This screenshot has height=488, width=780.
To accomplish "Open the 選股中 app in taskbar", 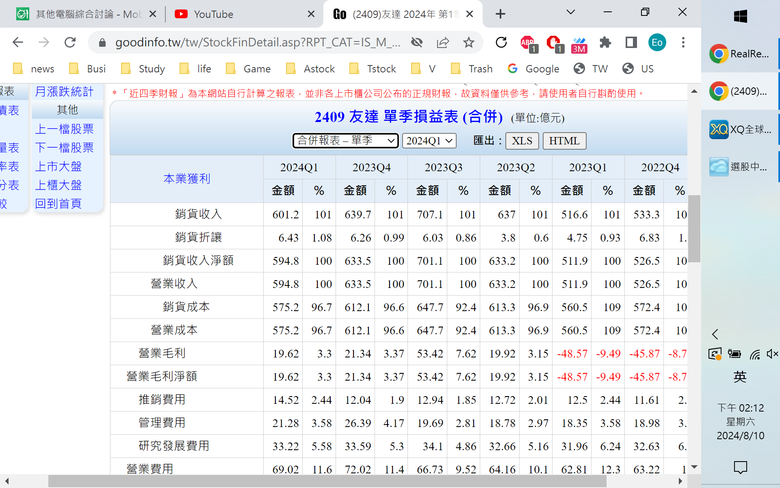I will point(740,167).
